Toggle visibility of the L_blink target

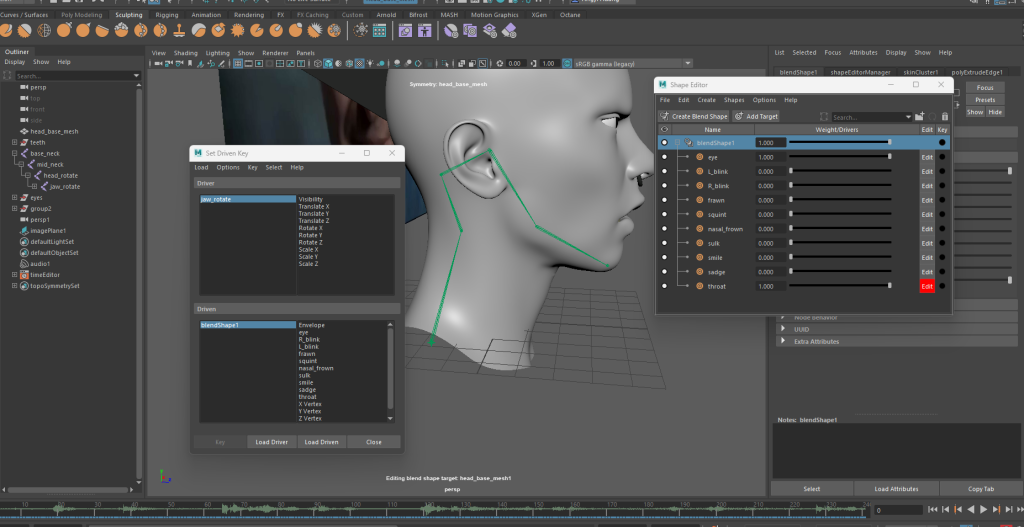point(665,172)
